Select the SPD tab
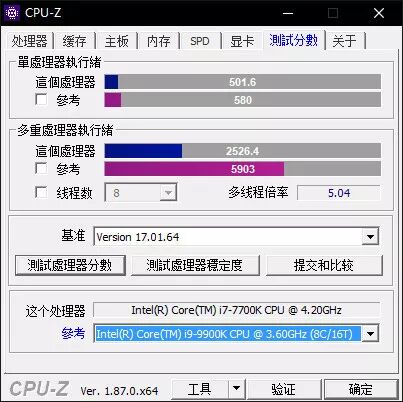Viewport: 403px width, 402px height. click(200, 41)
